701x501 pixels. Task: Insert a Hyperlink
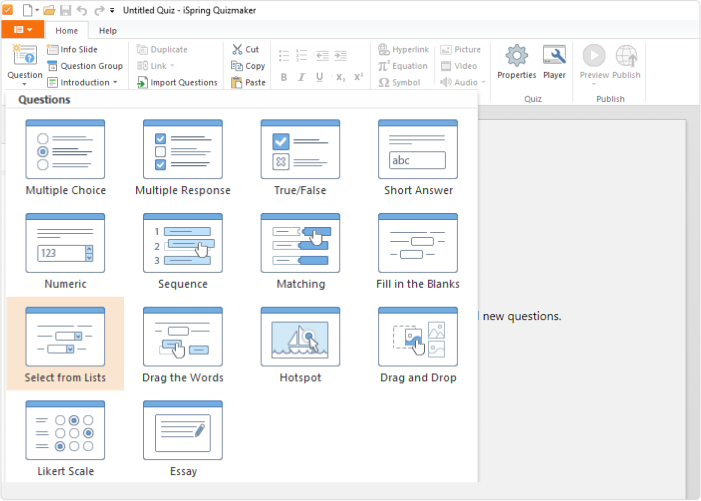404,49
